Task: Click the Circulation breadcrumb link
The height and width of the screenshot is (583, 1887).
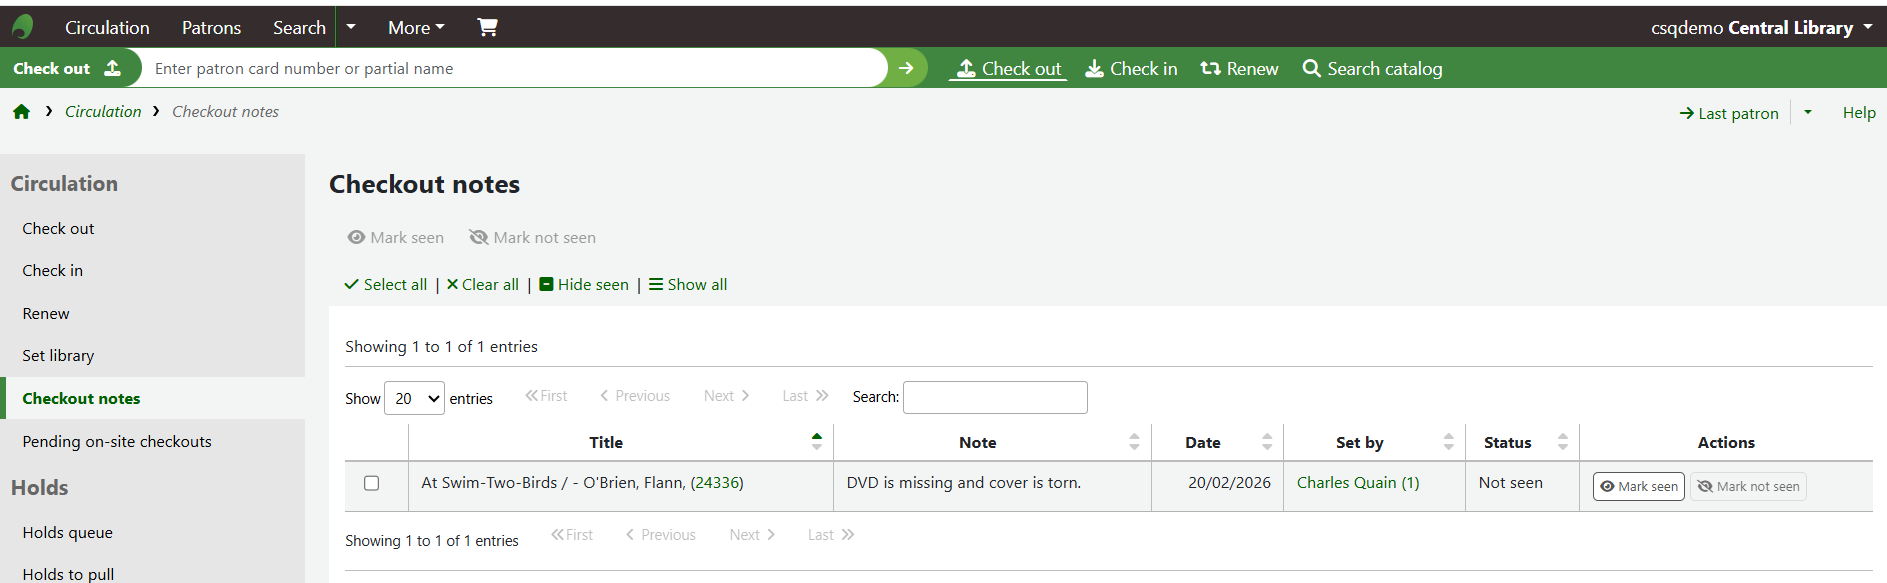Action: point(103,111)
